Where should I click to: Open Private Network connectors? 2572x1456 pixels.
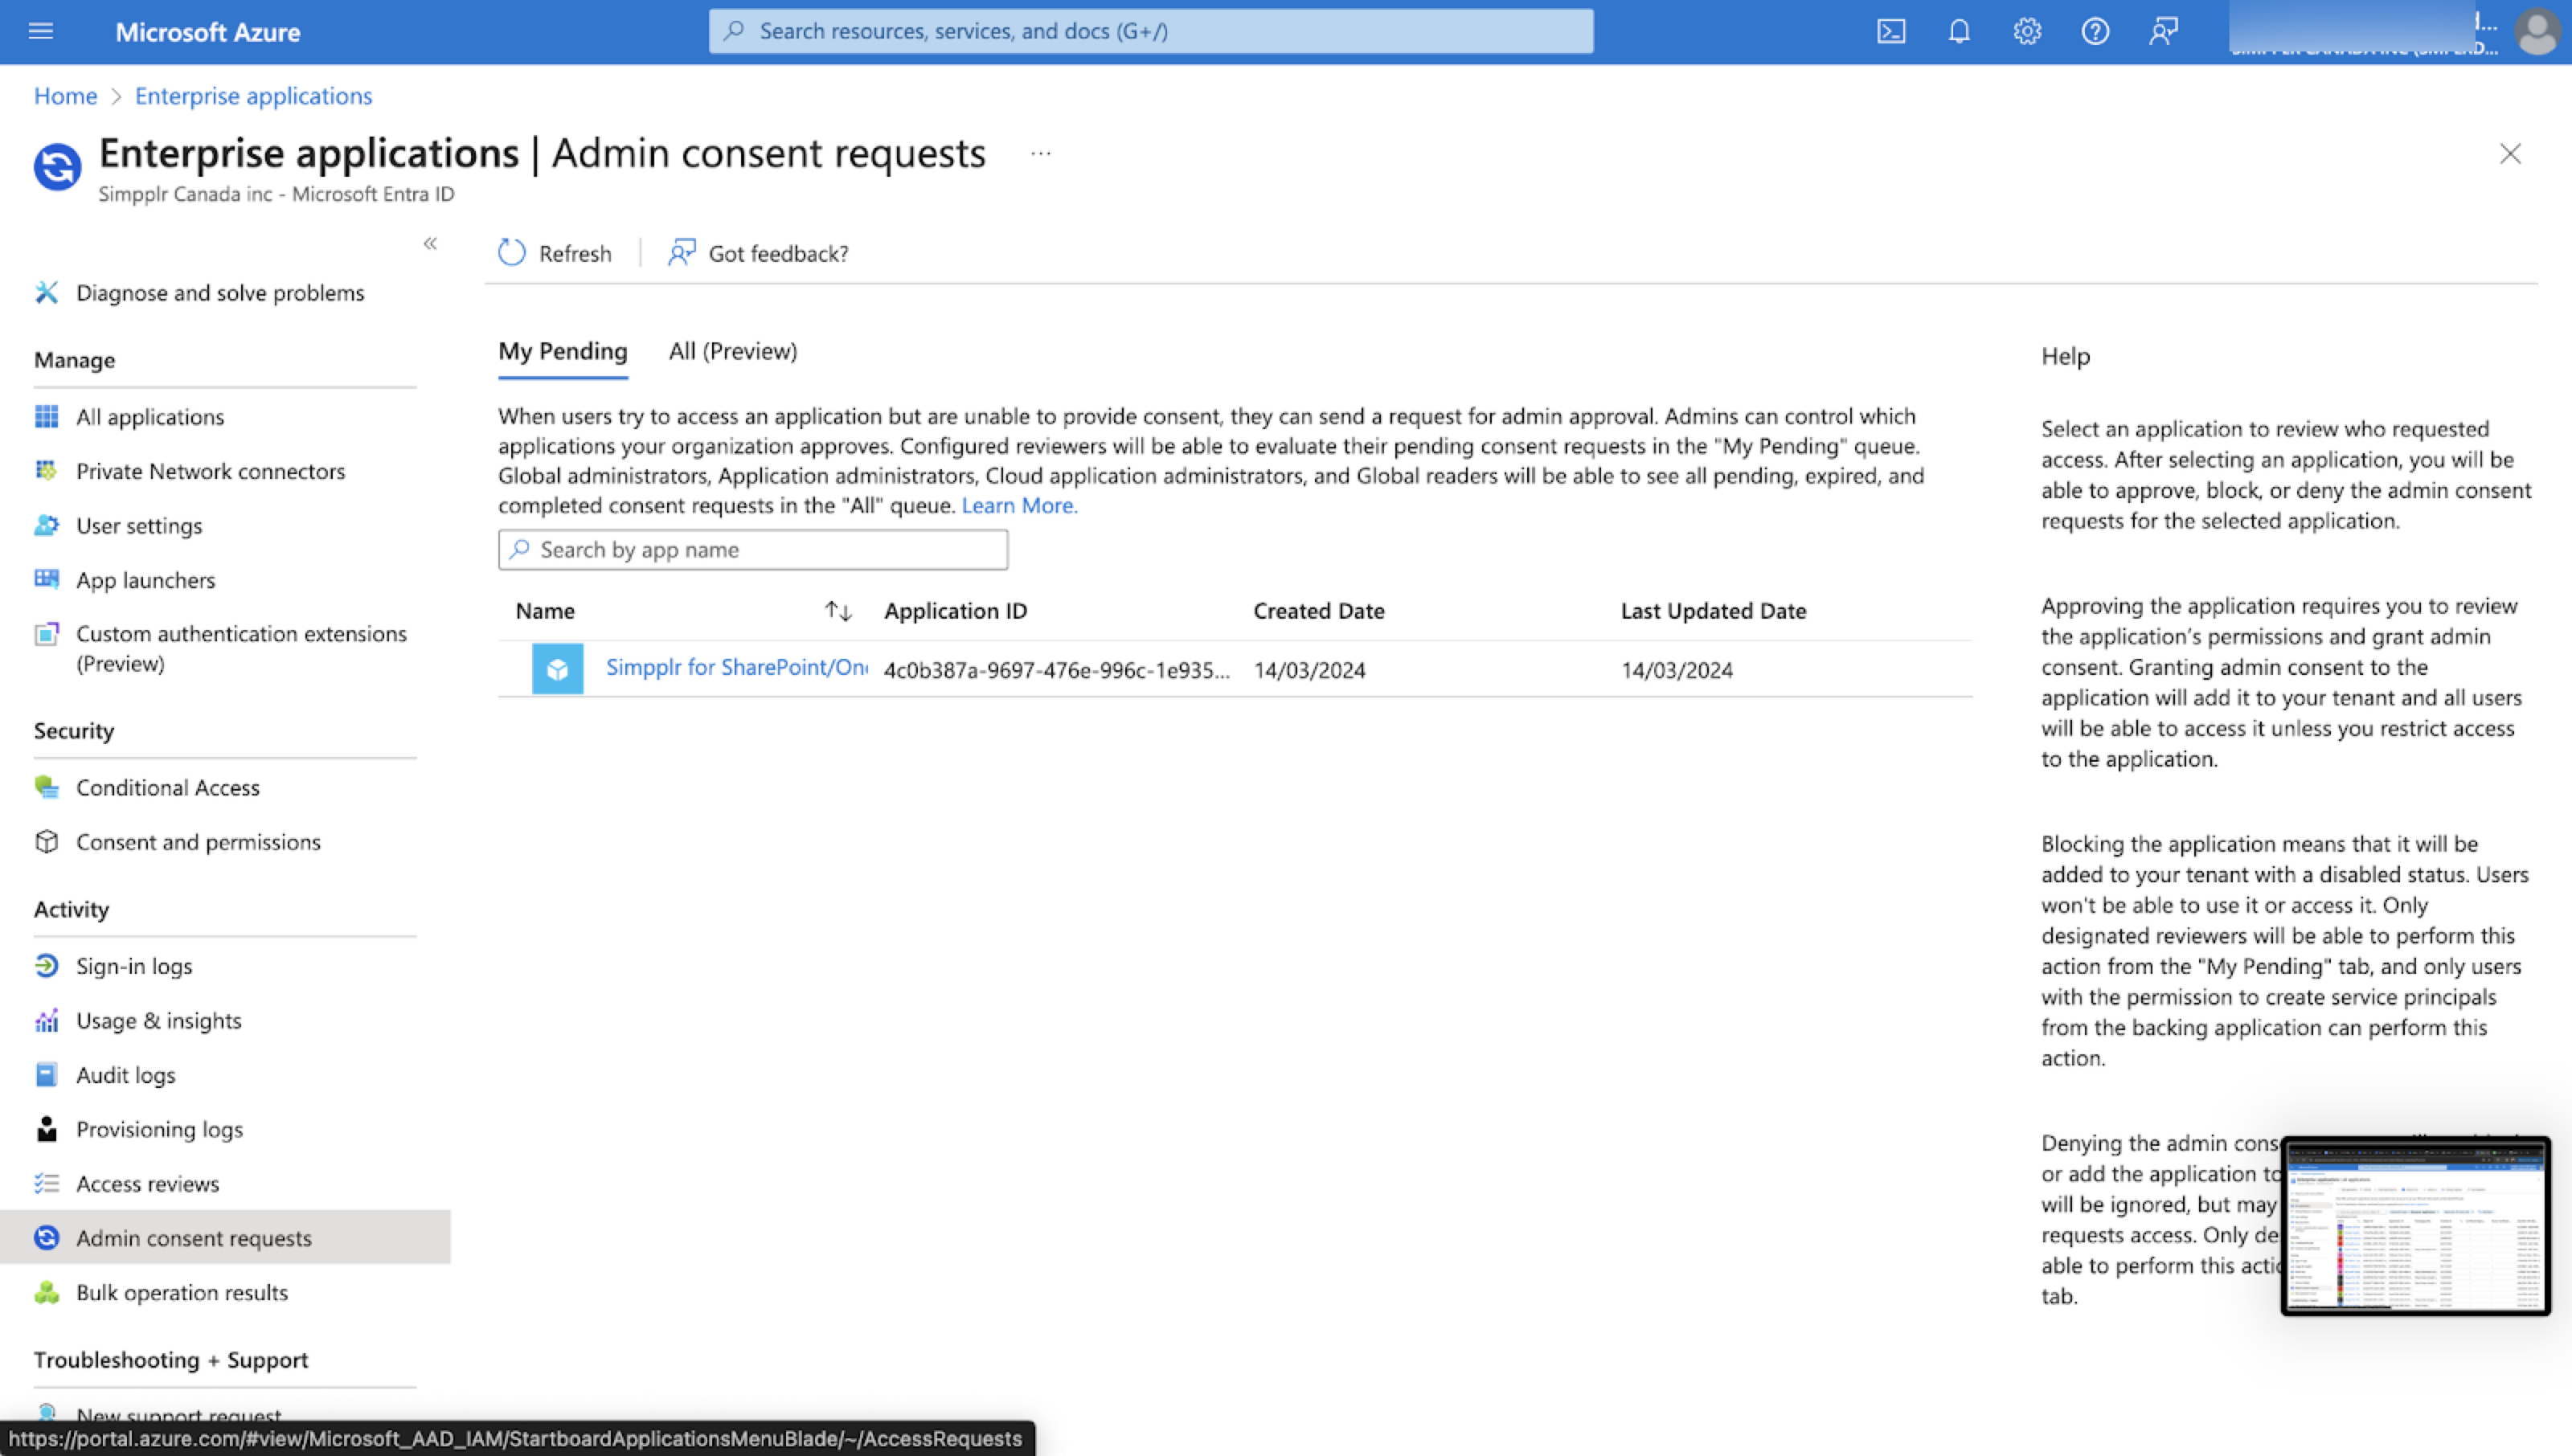pyautogui.click(x=210, y=471)
